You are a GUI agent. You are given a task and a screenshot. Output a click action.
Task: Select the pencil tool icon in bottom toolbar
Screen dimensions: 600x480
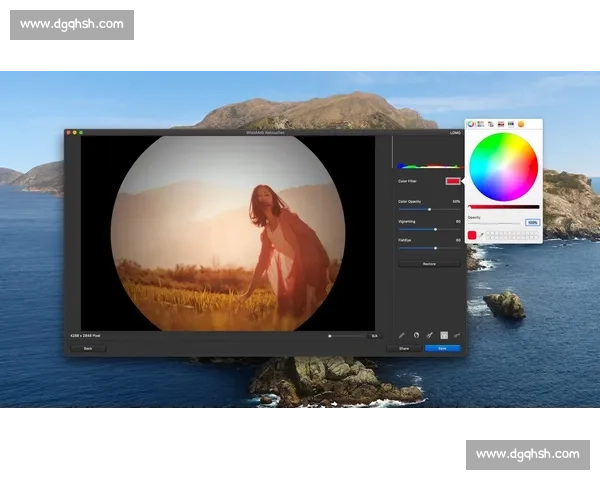point(401,335)
